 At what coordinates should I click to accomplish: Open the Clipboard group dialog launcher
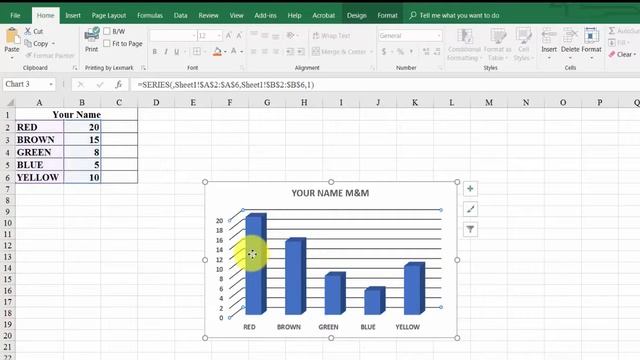coord(75,68)
